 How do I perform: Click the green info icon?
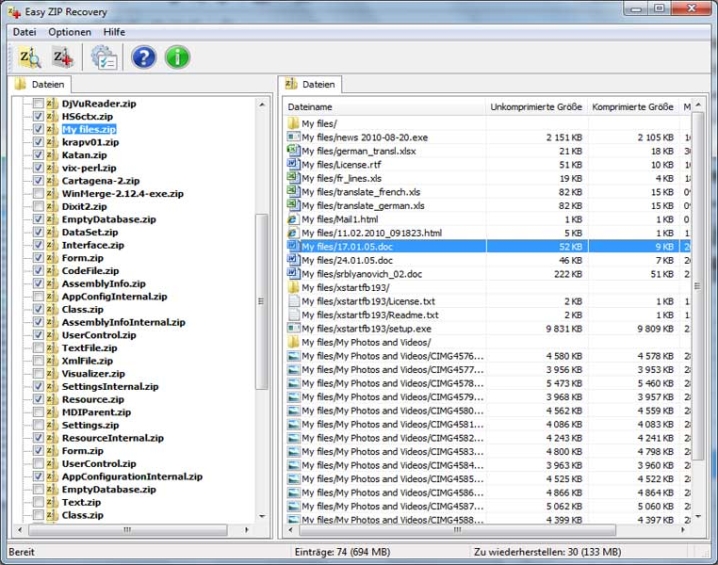point(177,57)
